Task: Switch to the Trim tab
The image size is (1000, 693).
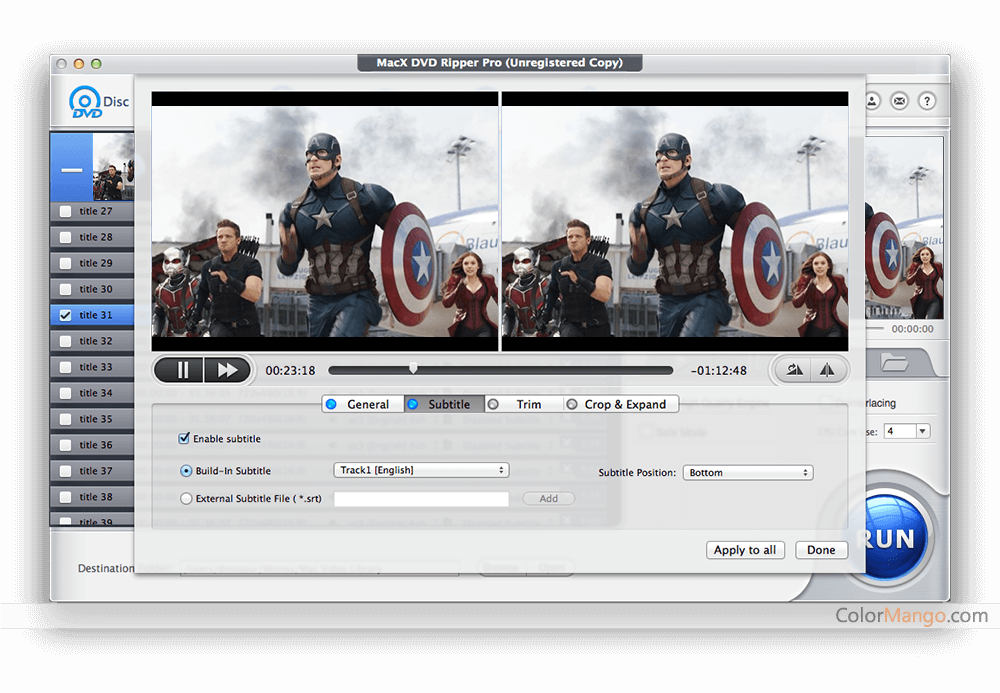Action: pos(524,404)
